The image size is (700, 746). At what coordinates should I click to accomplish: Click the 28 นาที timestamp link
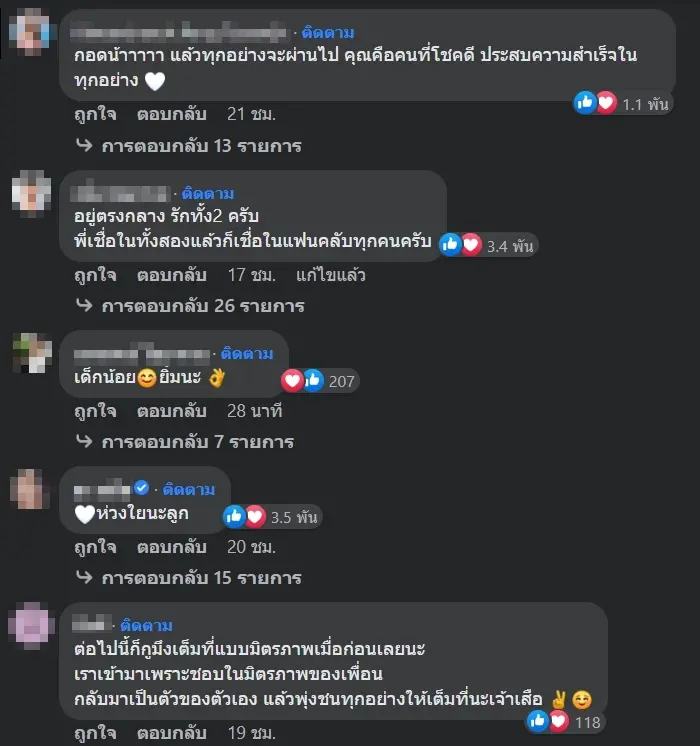[255, 411]
